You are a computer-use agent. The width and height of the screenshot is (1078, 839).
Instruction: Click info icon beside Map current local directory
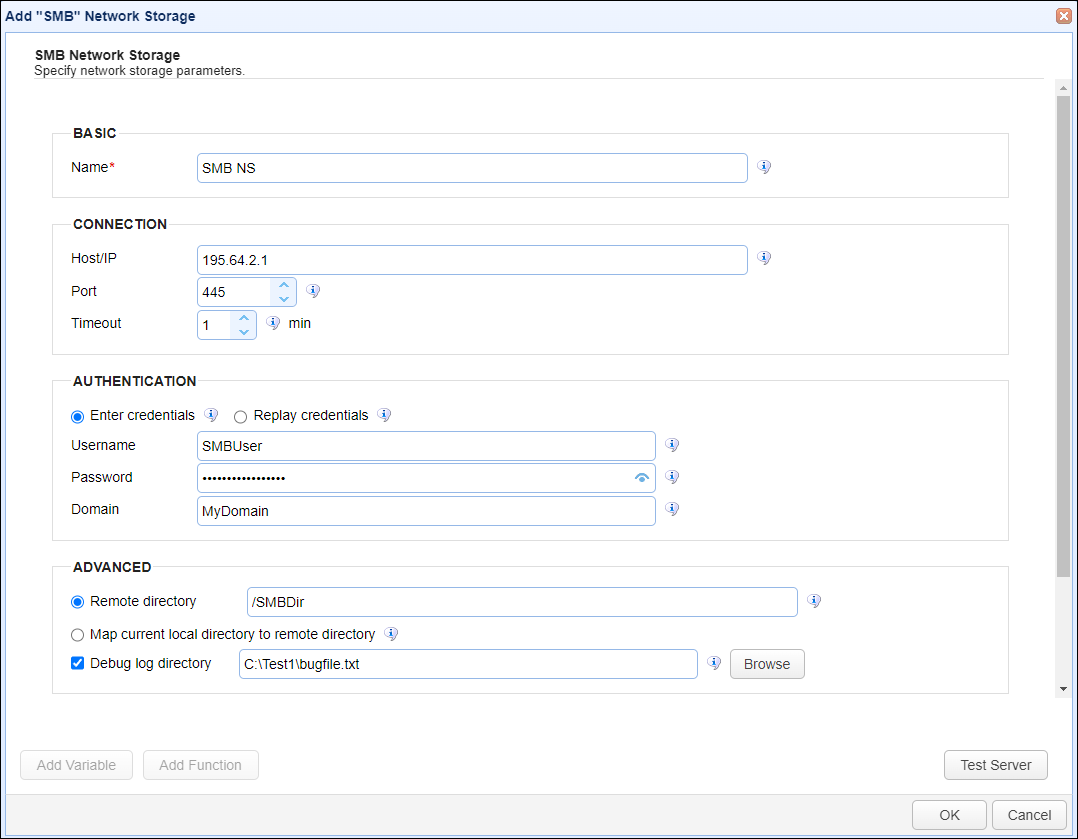[x=391, y=633]
